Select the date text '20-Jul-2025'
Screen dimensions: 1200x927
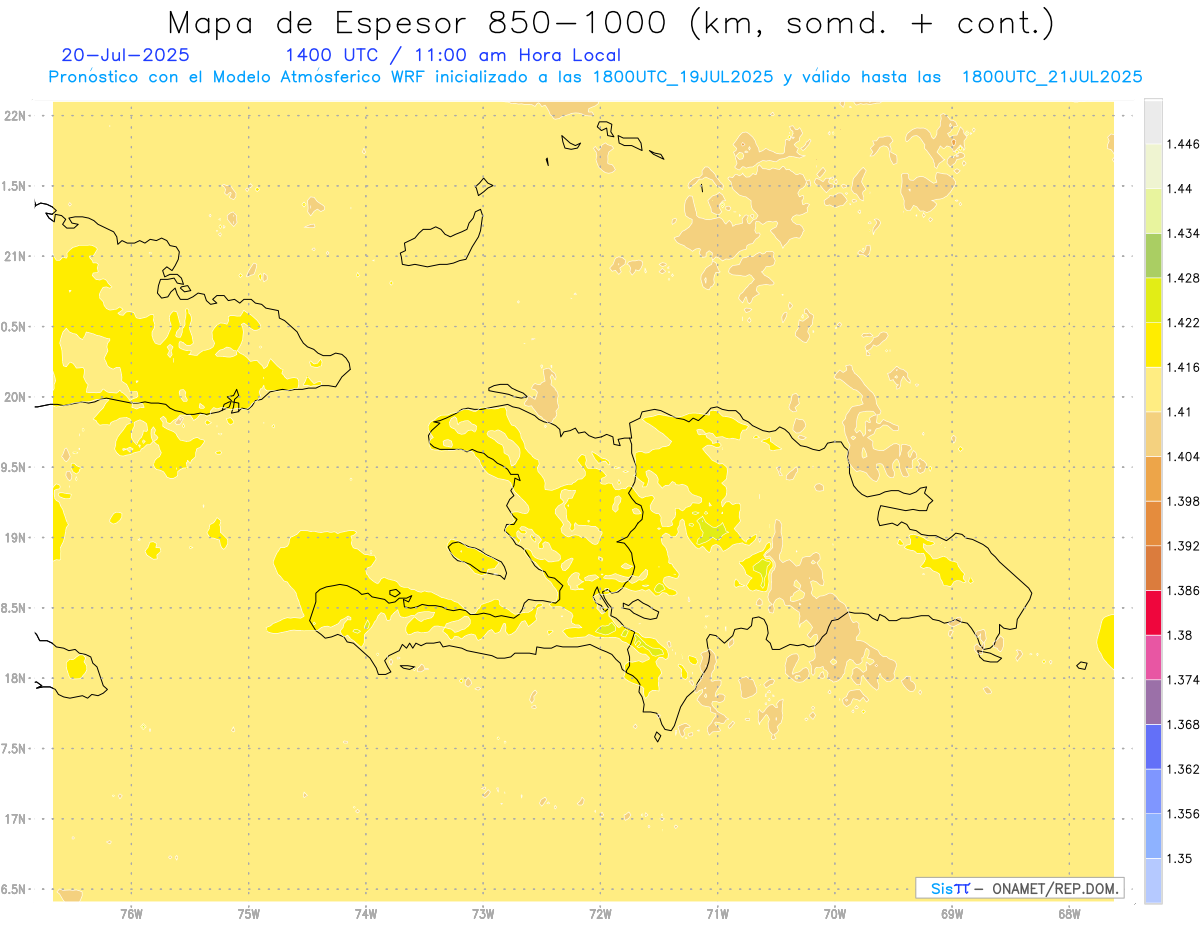pos(125,55)
